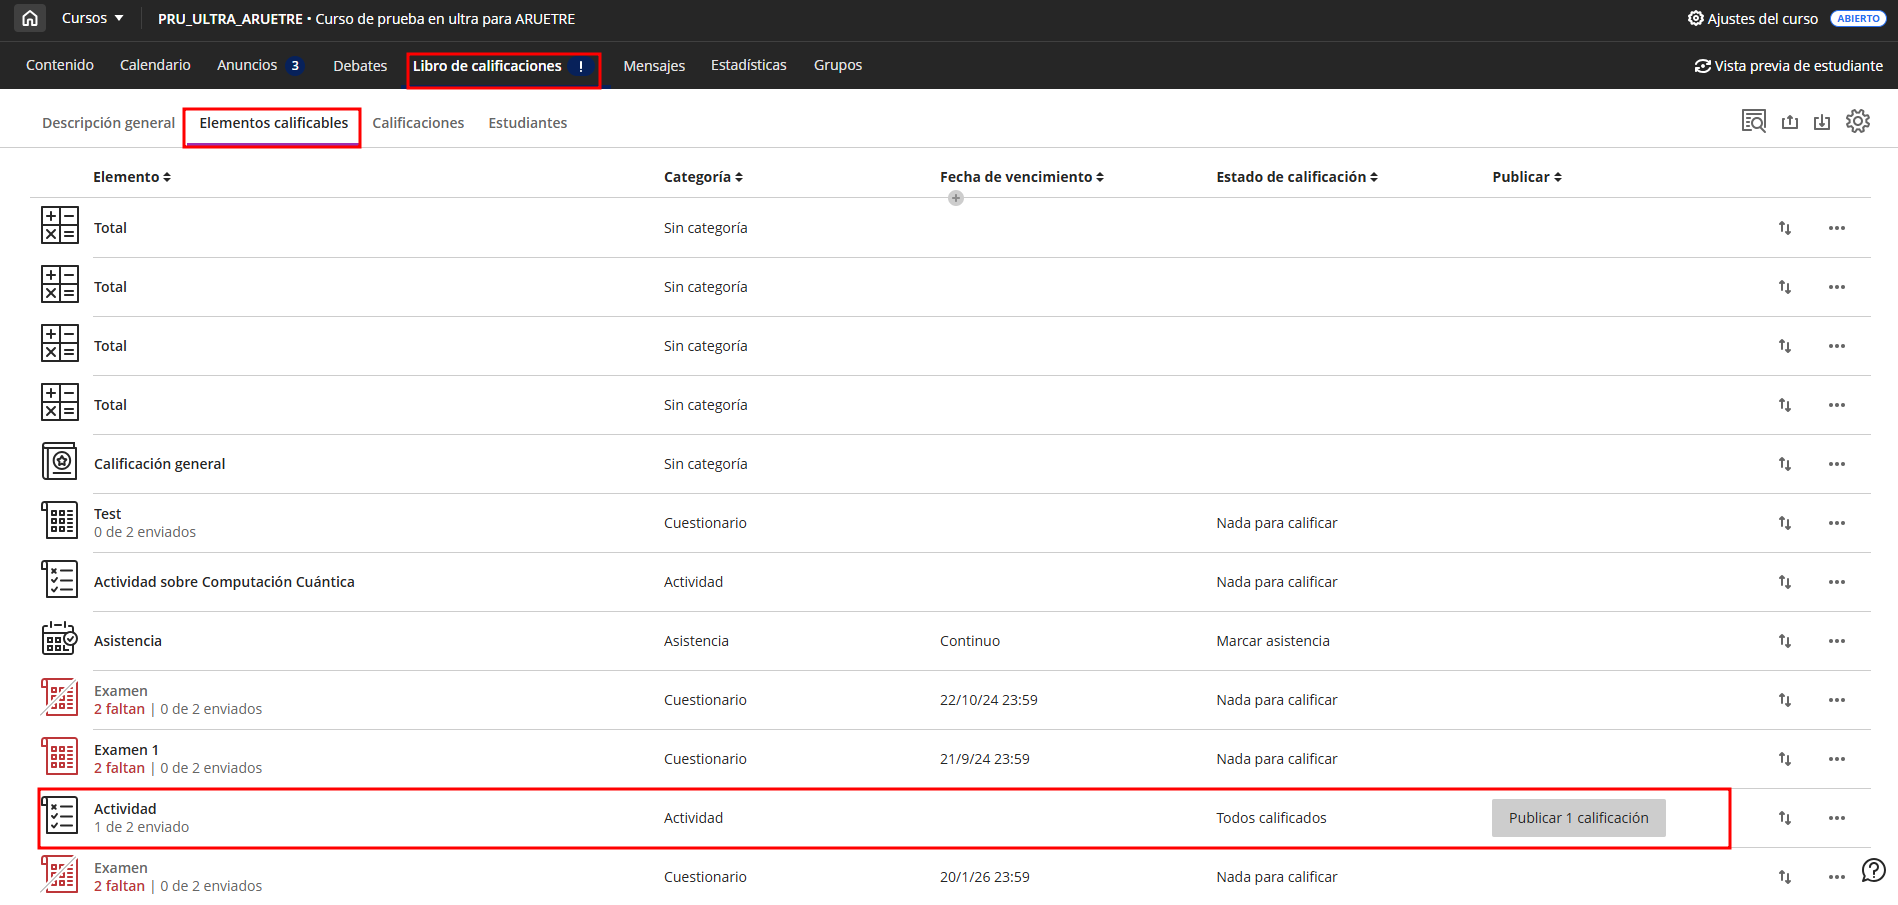Open Actividad sobre Computación Cuántica item

(224, 582)
